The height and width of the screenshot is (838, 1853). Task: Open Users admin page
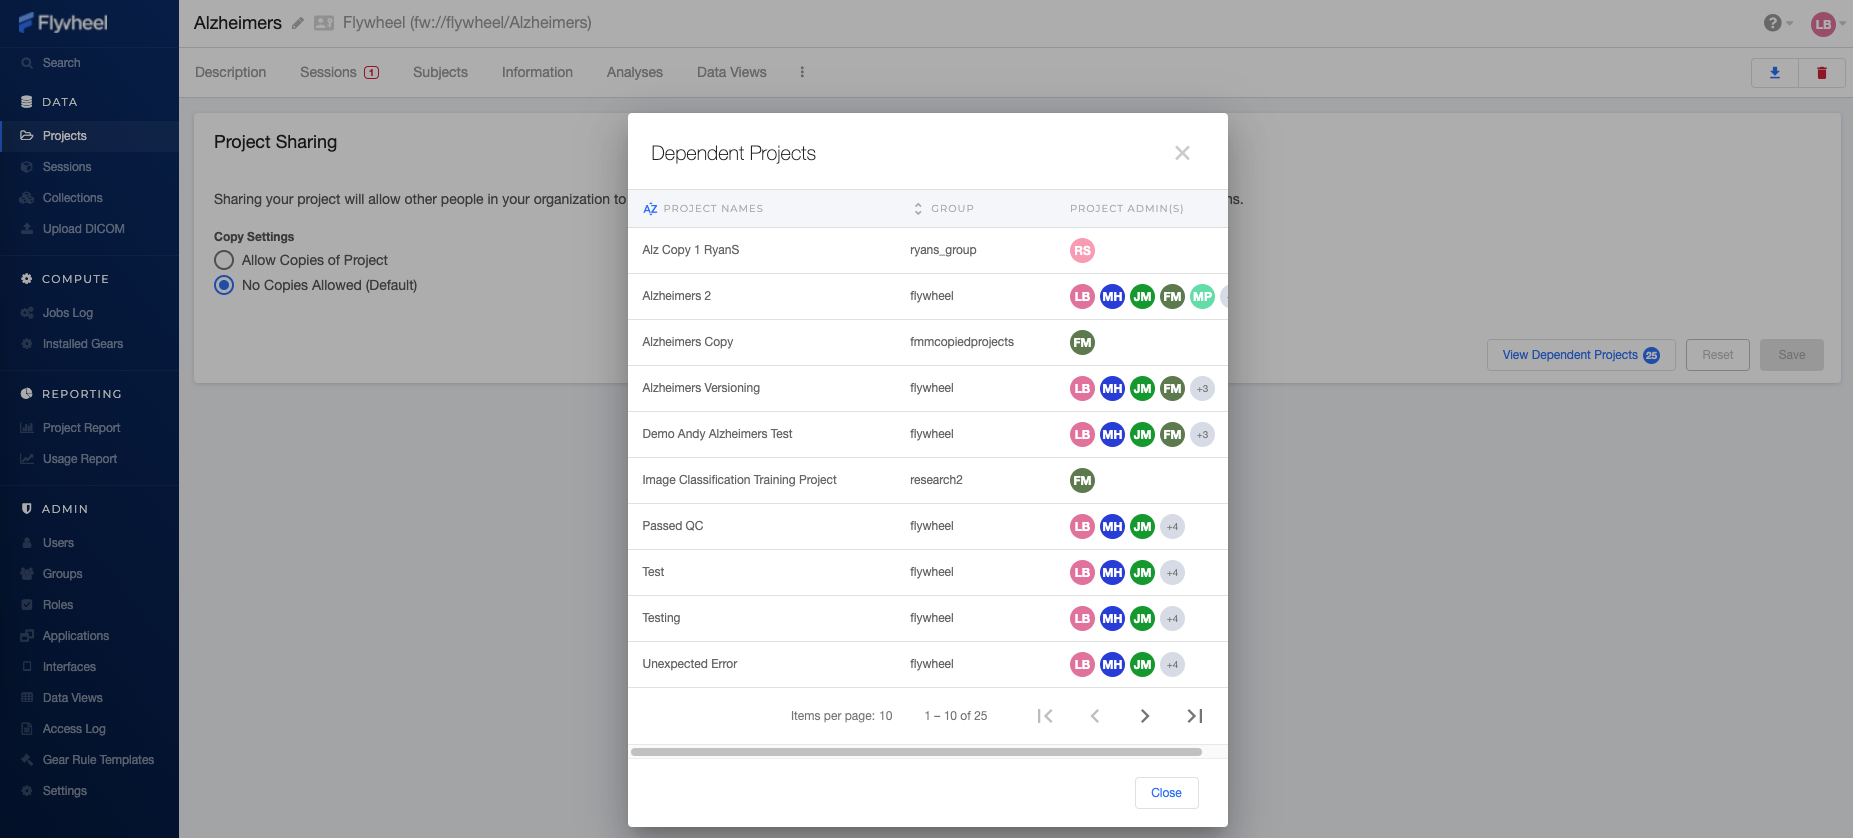pyautogui.click(x=58, y=543)
